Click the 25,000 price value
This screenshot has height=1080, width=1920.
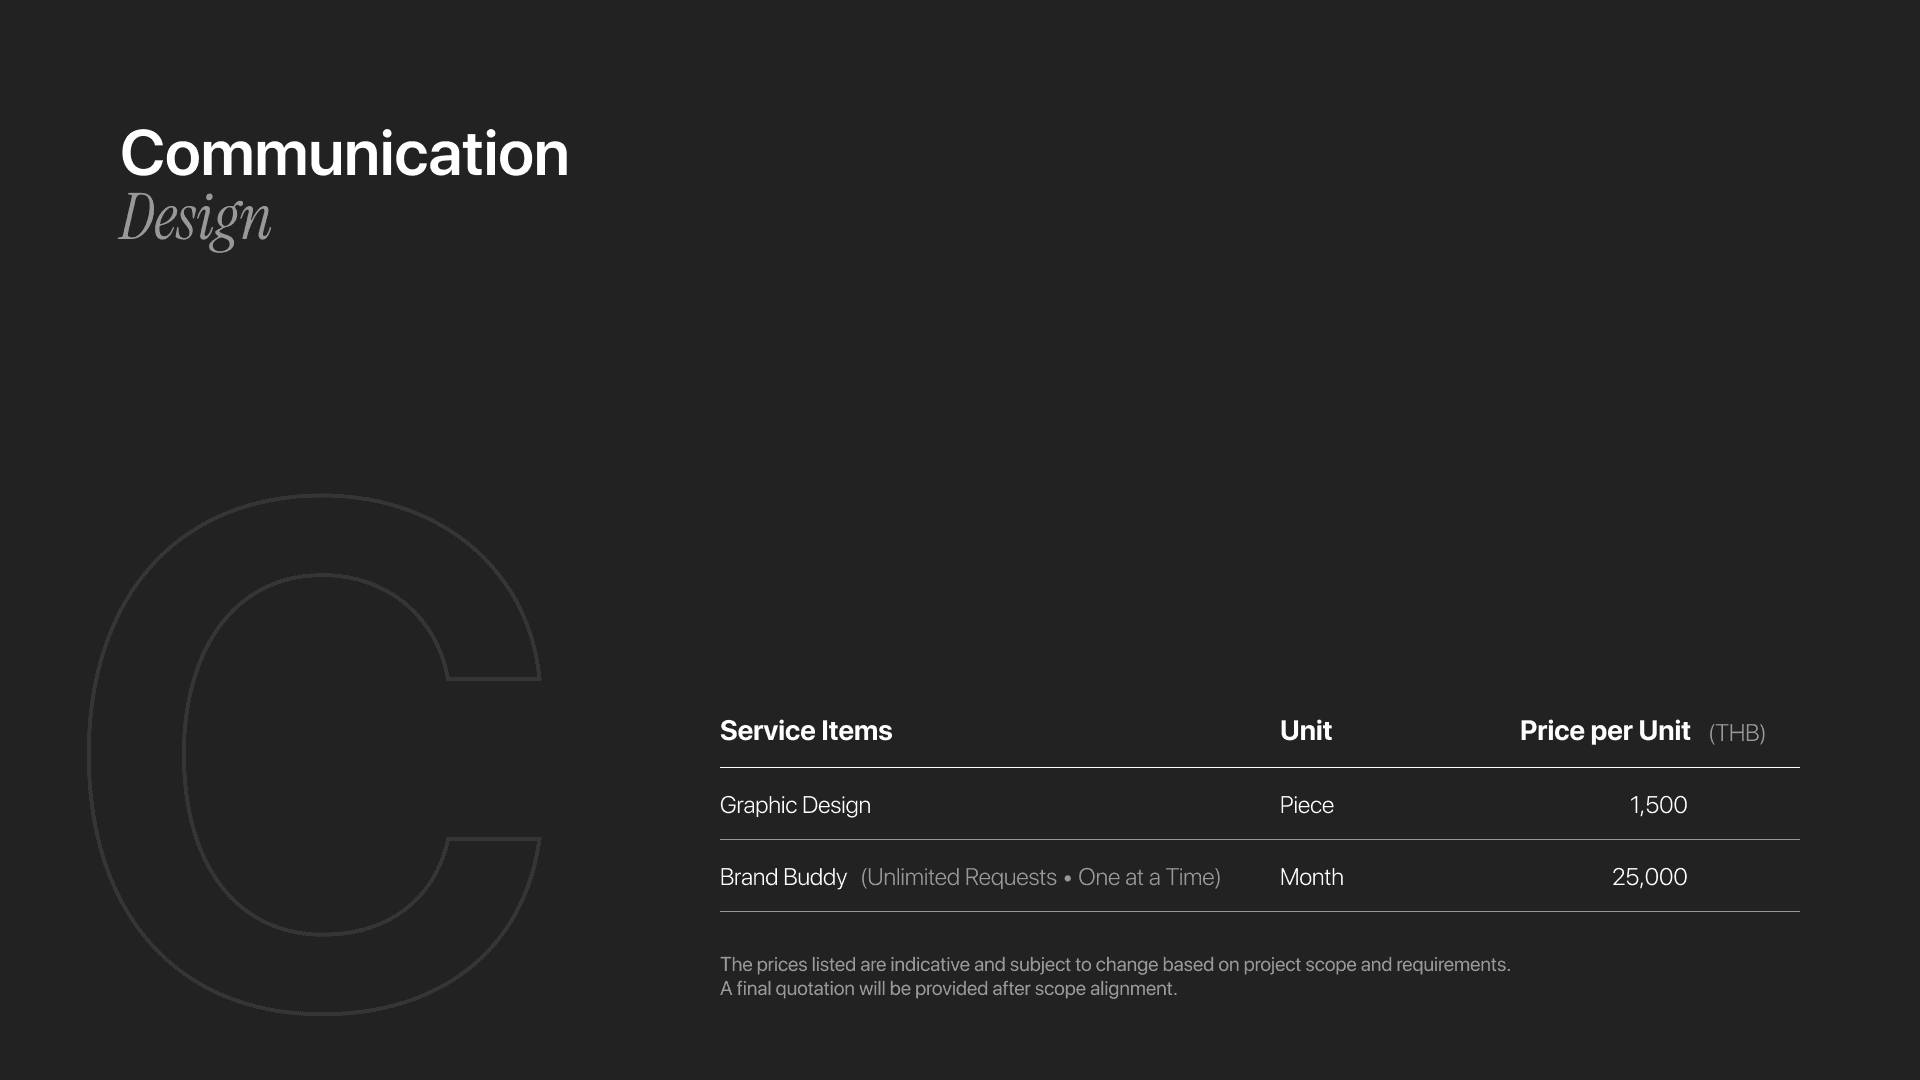1649,877
